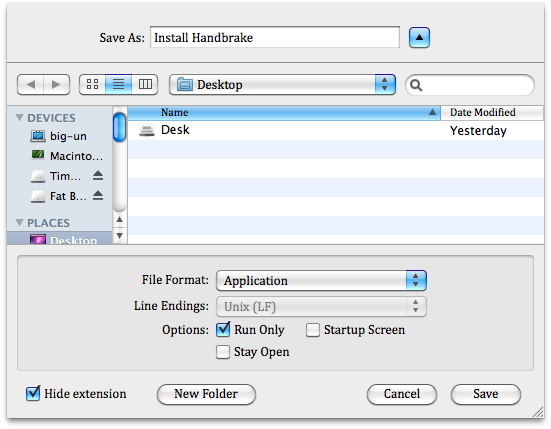Uncheck the Run Only option
551x429 pixels.
(x=223, y=330)
